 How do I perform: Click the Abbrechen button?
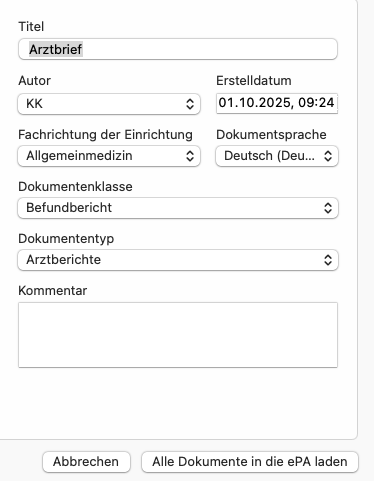[x=86, y=462]
